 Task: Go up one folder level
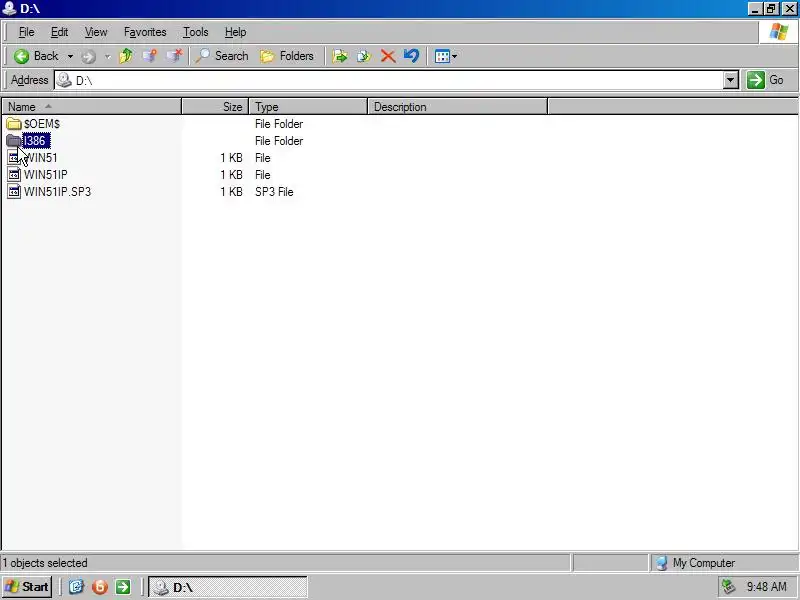[126, 56]
